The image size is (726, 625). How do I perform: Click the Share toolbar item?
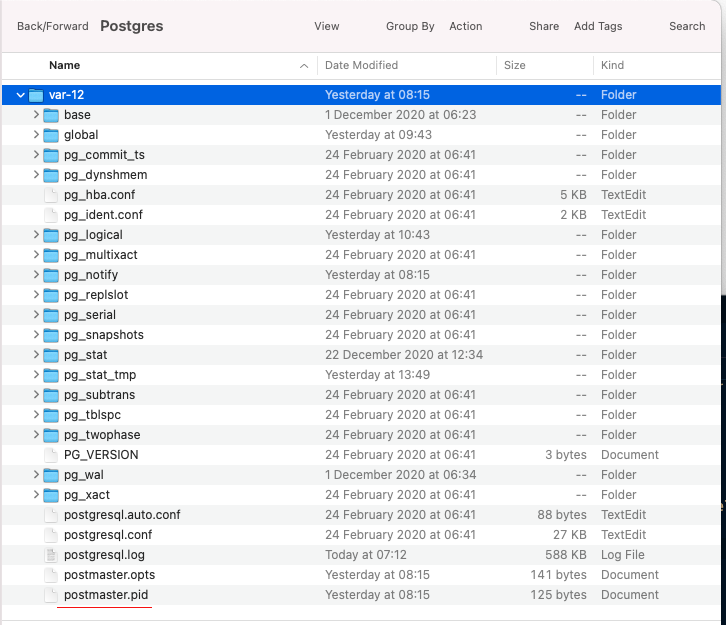point(544,26)
